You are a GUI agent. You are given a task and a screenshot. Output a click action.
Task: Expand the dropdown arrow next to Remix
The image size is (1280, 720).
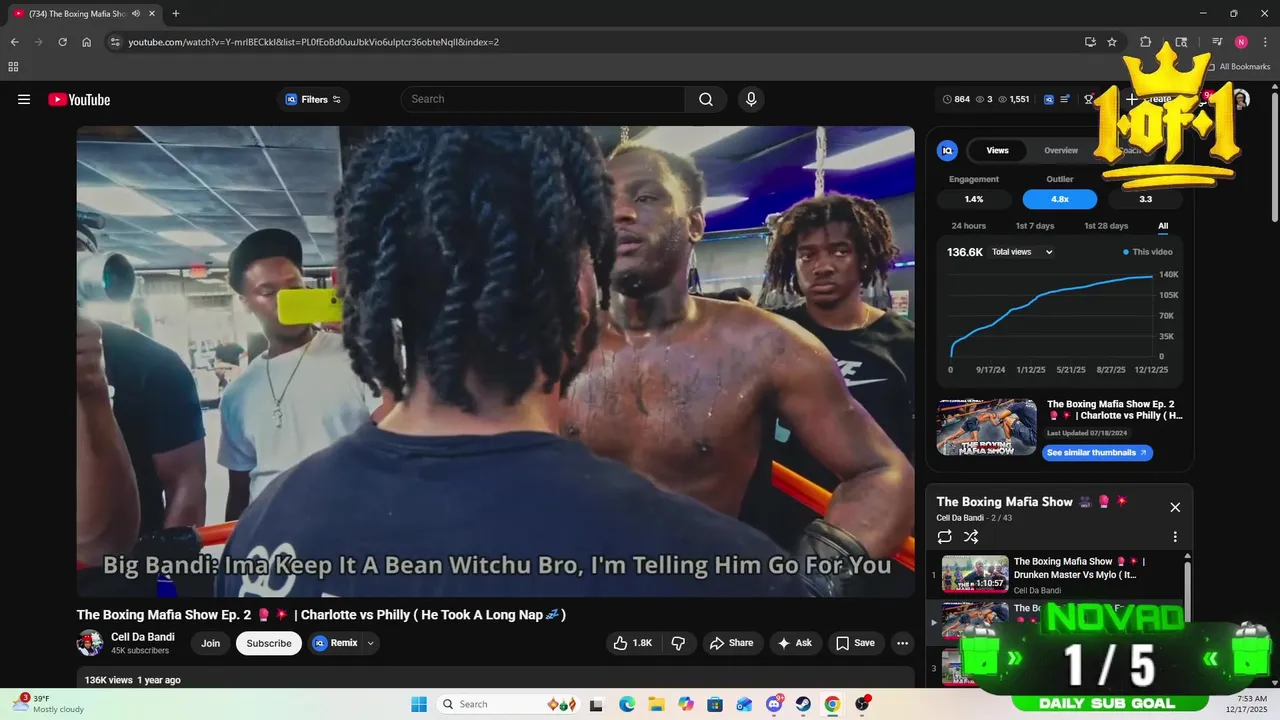pos(371,643)
